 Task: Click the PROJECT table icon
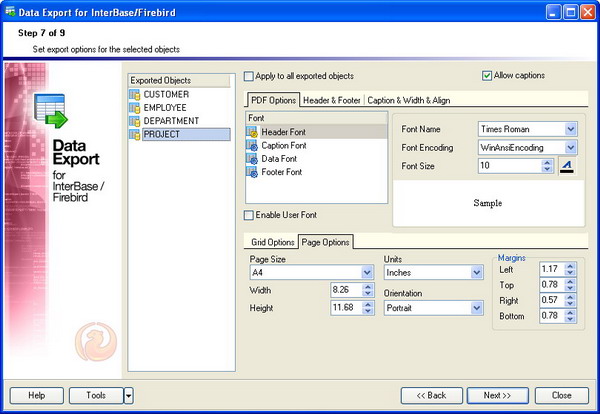[x=134, y=134]
